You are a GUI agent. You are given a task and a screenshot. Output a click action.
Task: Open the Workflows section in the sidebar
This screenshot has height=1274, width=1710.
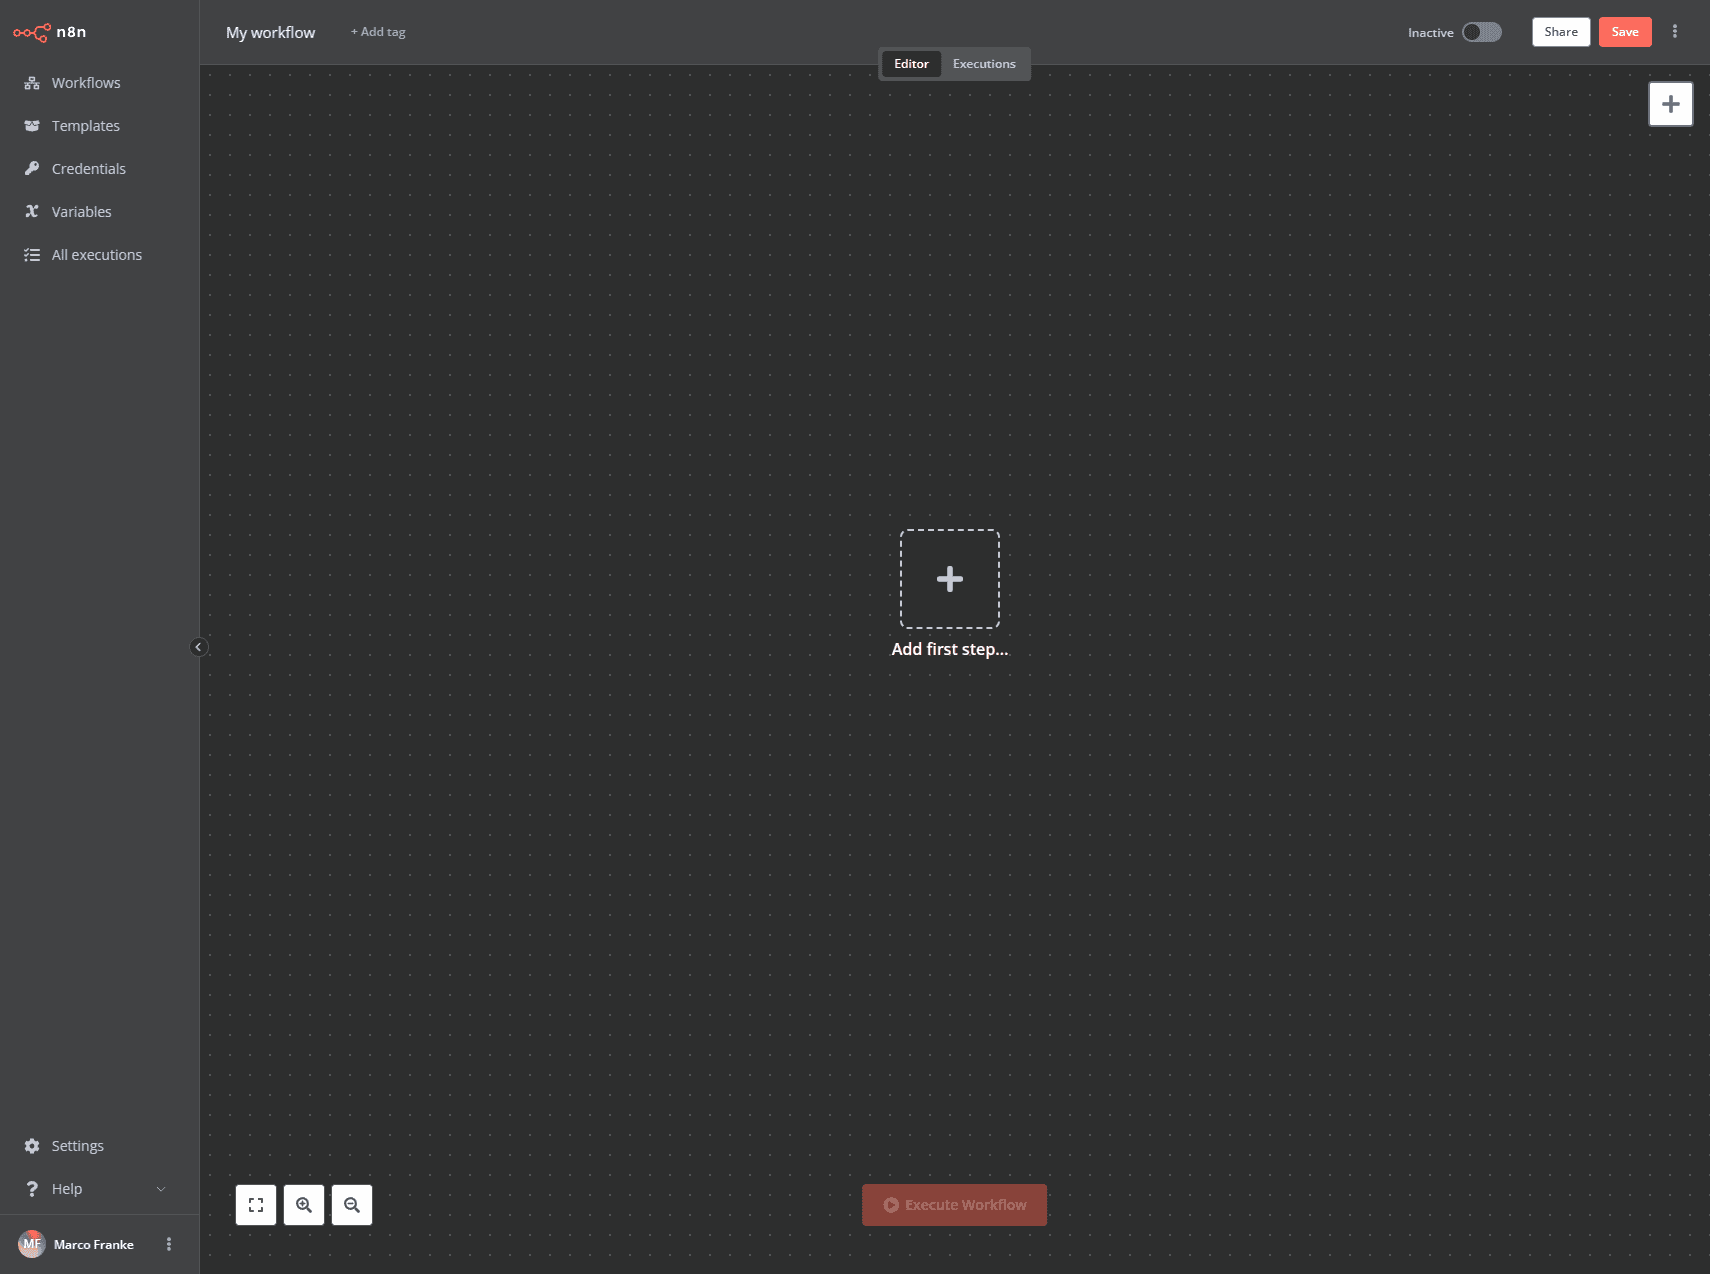[85, 82]
